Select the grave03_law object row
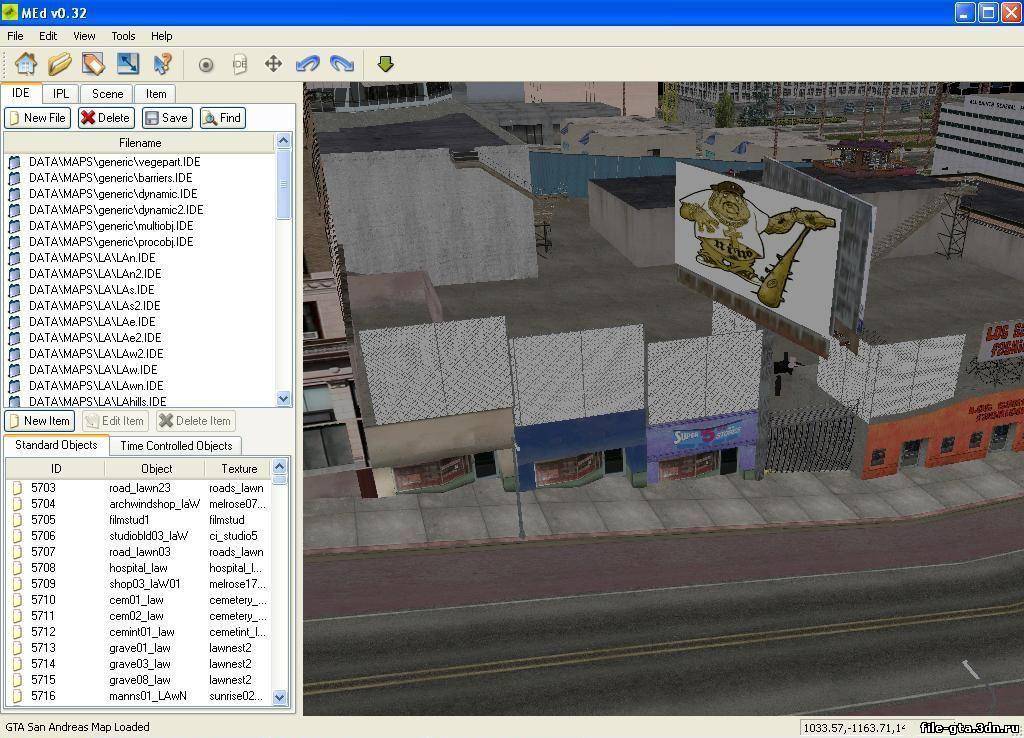The width and height of the screenshot is (1024, 738). (x=139, y=664)
